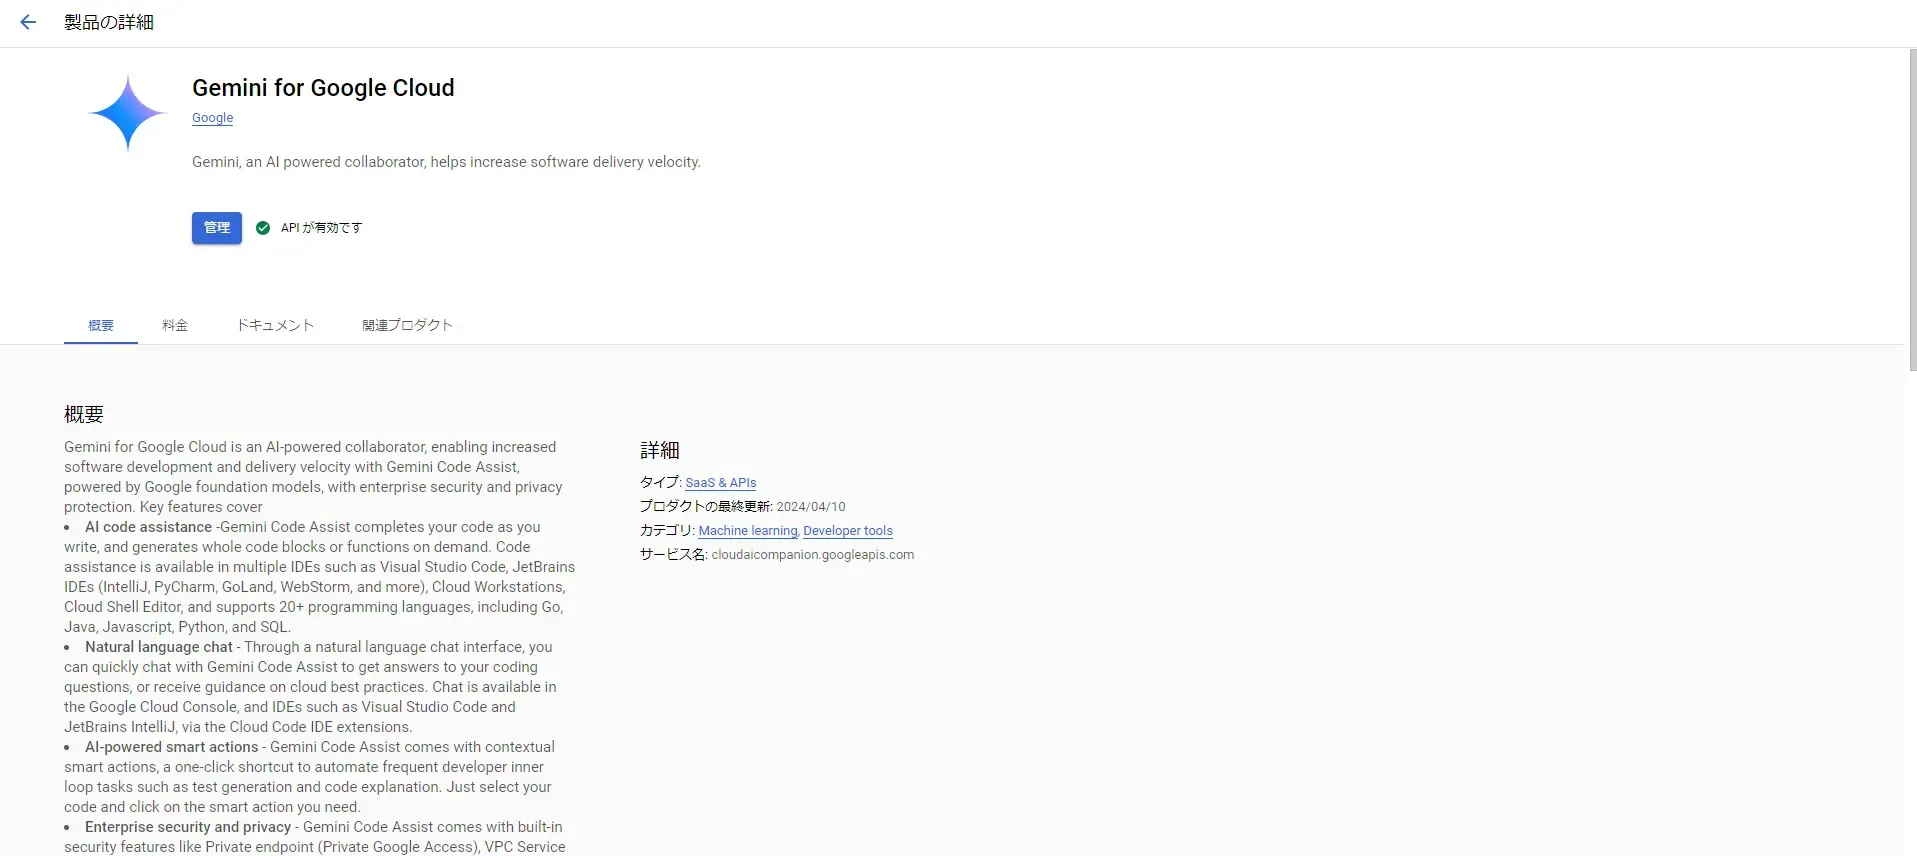Click the 詳細 section heading
Image resolution: width=1917 pixels, height=856 pixels.
click(660, 450)
